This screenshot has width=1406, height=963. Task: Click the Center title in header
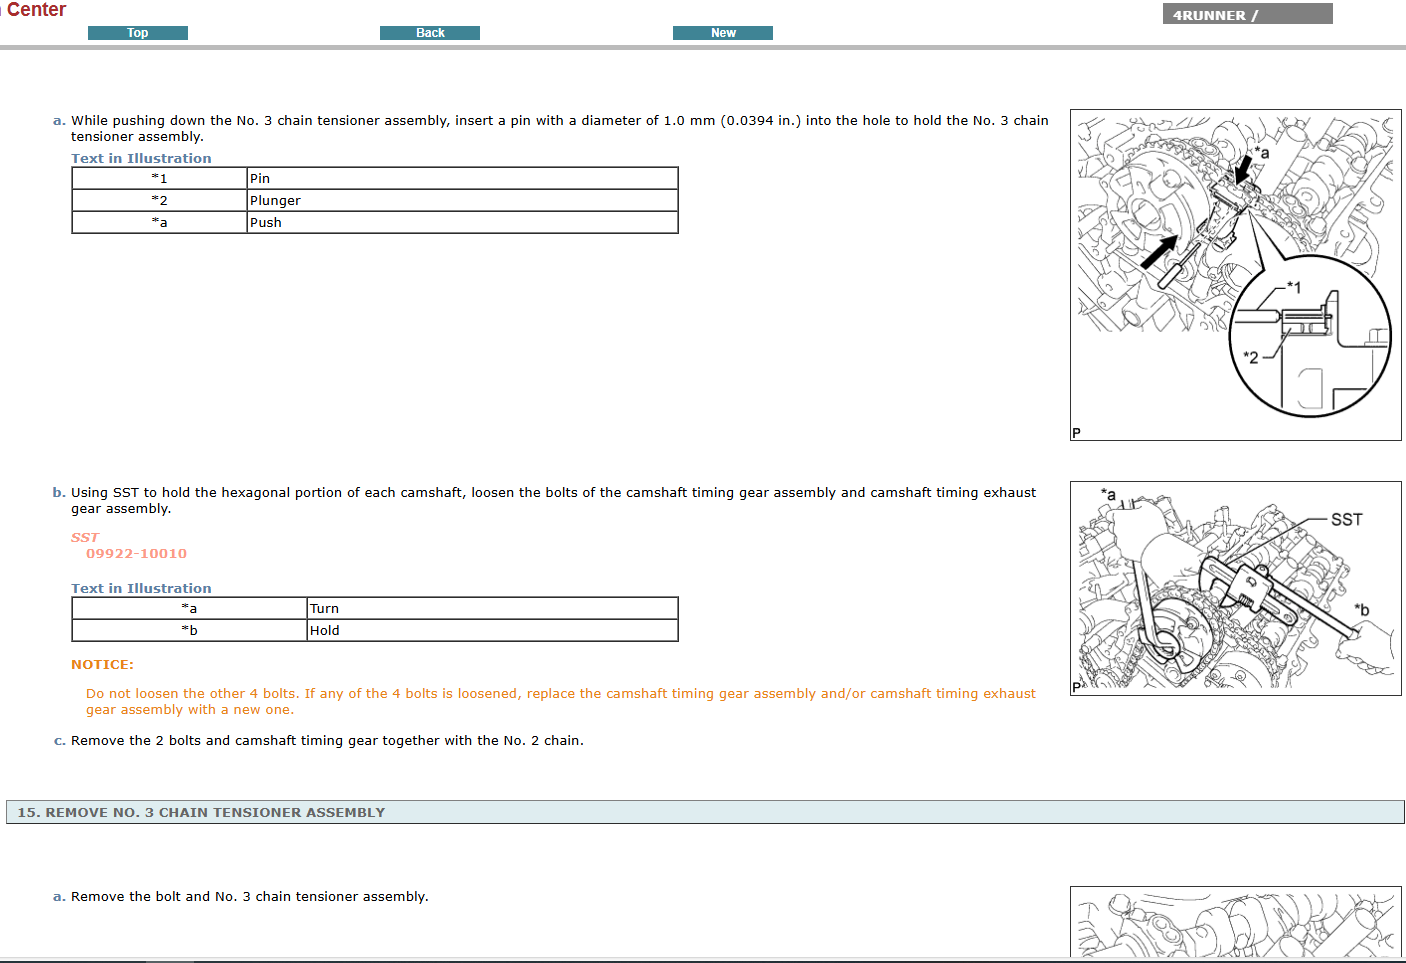(x=36, y=10)
